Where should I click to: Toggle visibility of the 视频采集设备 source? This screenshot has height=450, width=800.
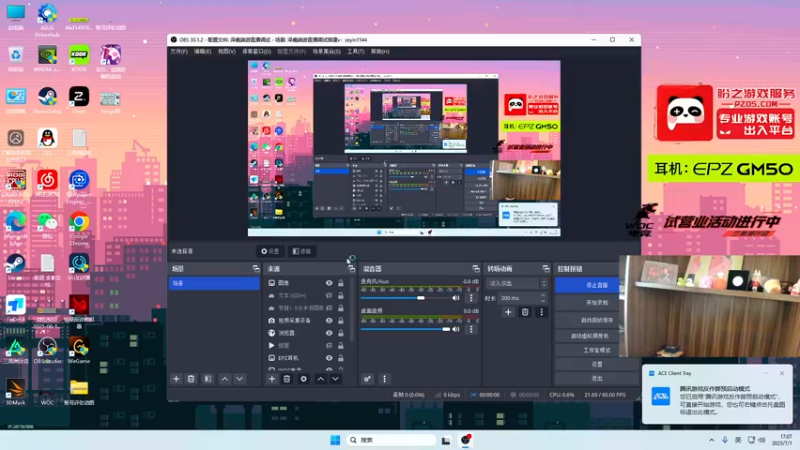coord(329,320)
